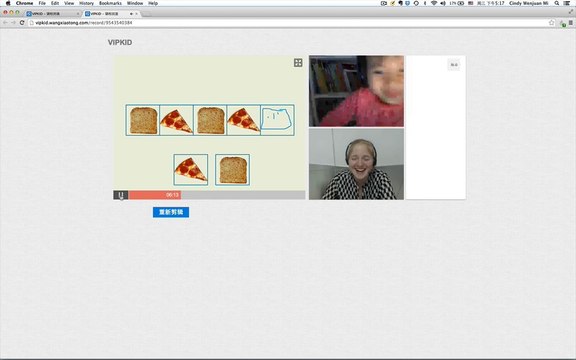Pause the lesson recording playback
This screenshot has height=360, width=576.
[x=121, y=195]
